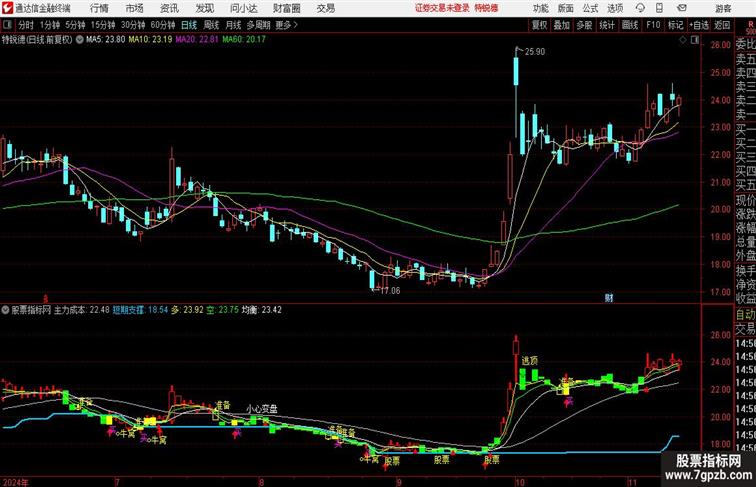Switch to 15分钟 period
Screen dimensions: 756x487
103,25
